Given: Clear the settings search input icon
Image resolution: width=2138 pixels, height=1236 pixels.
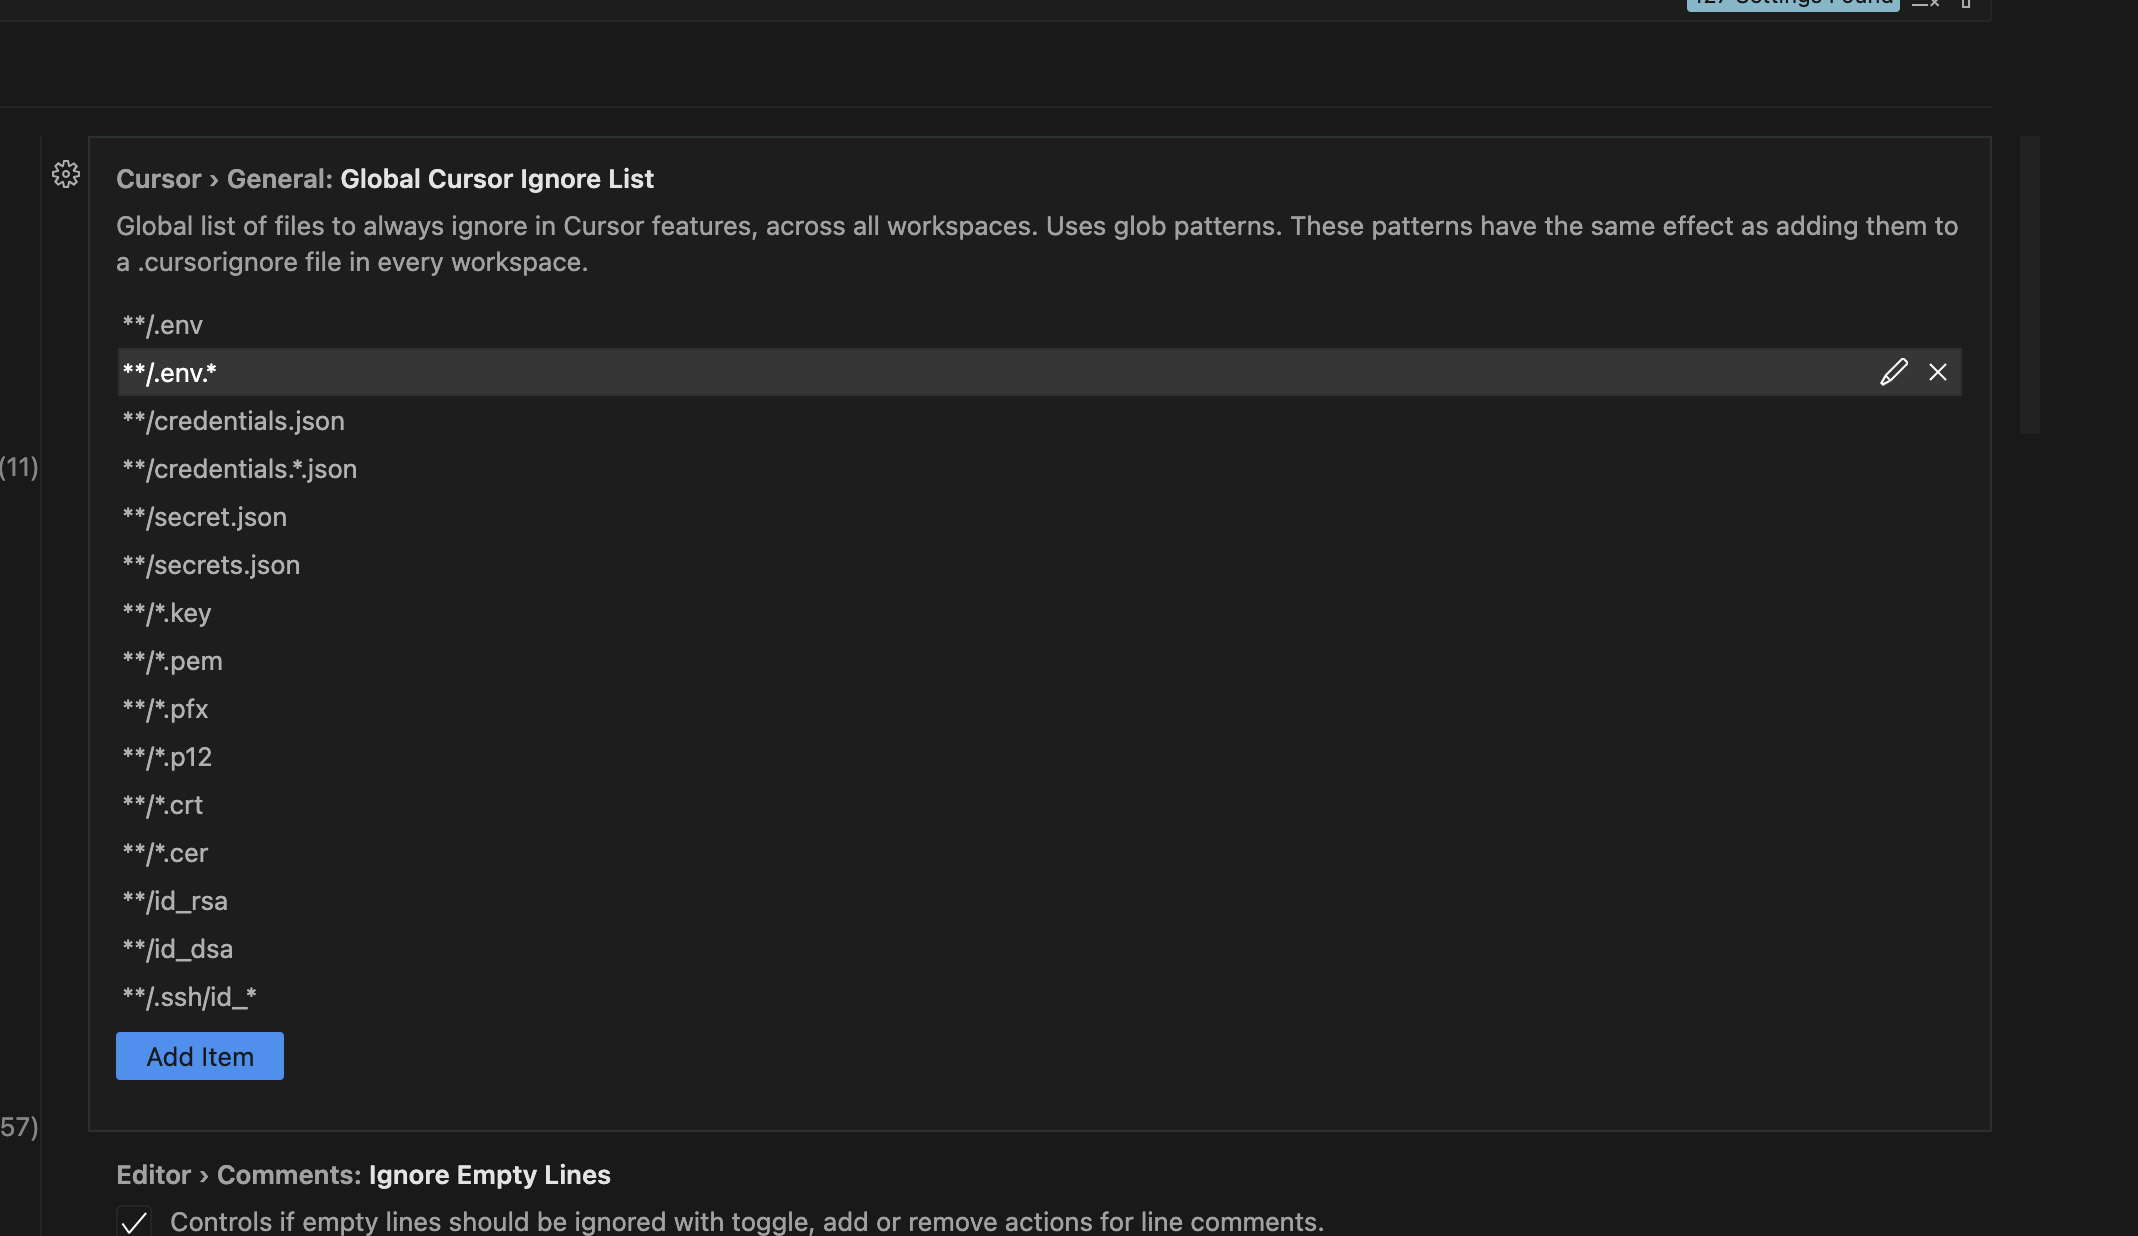Looking at the screenshot, I should [x=1925, y=4].
